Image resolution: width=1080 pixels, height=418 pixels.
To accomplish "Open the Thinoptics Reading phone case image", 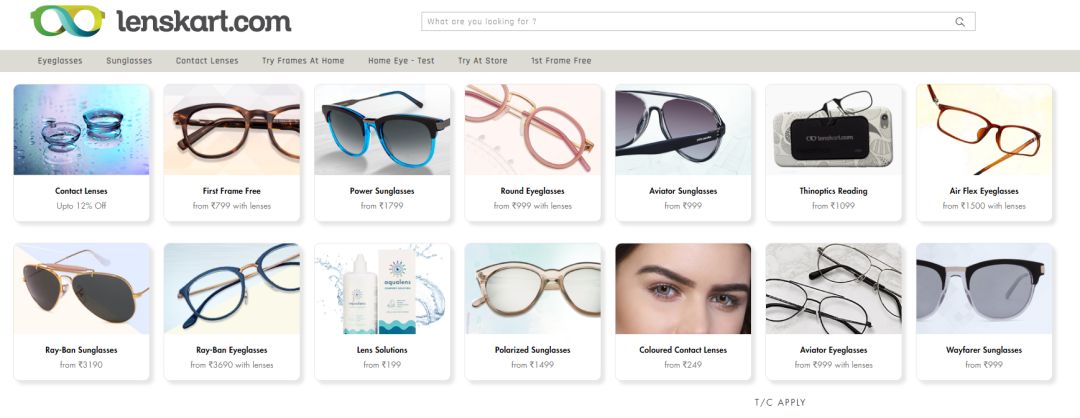I will tap(833, 129).
